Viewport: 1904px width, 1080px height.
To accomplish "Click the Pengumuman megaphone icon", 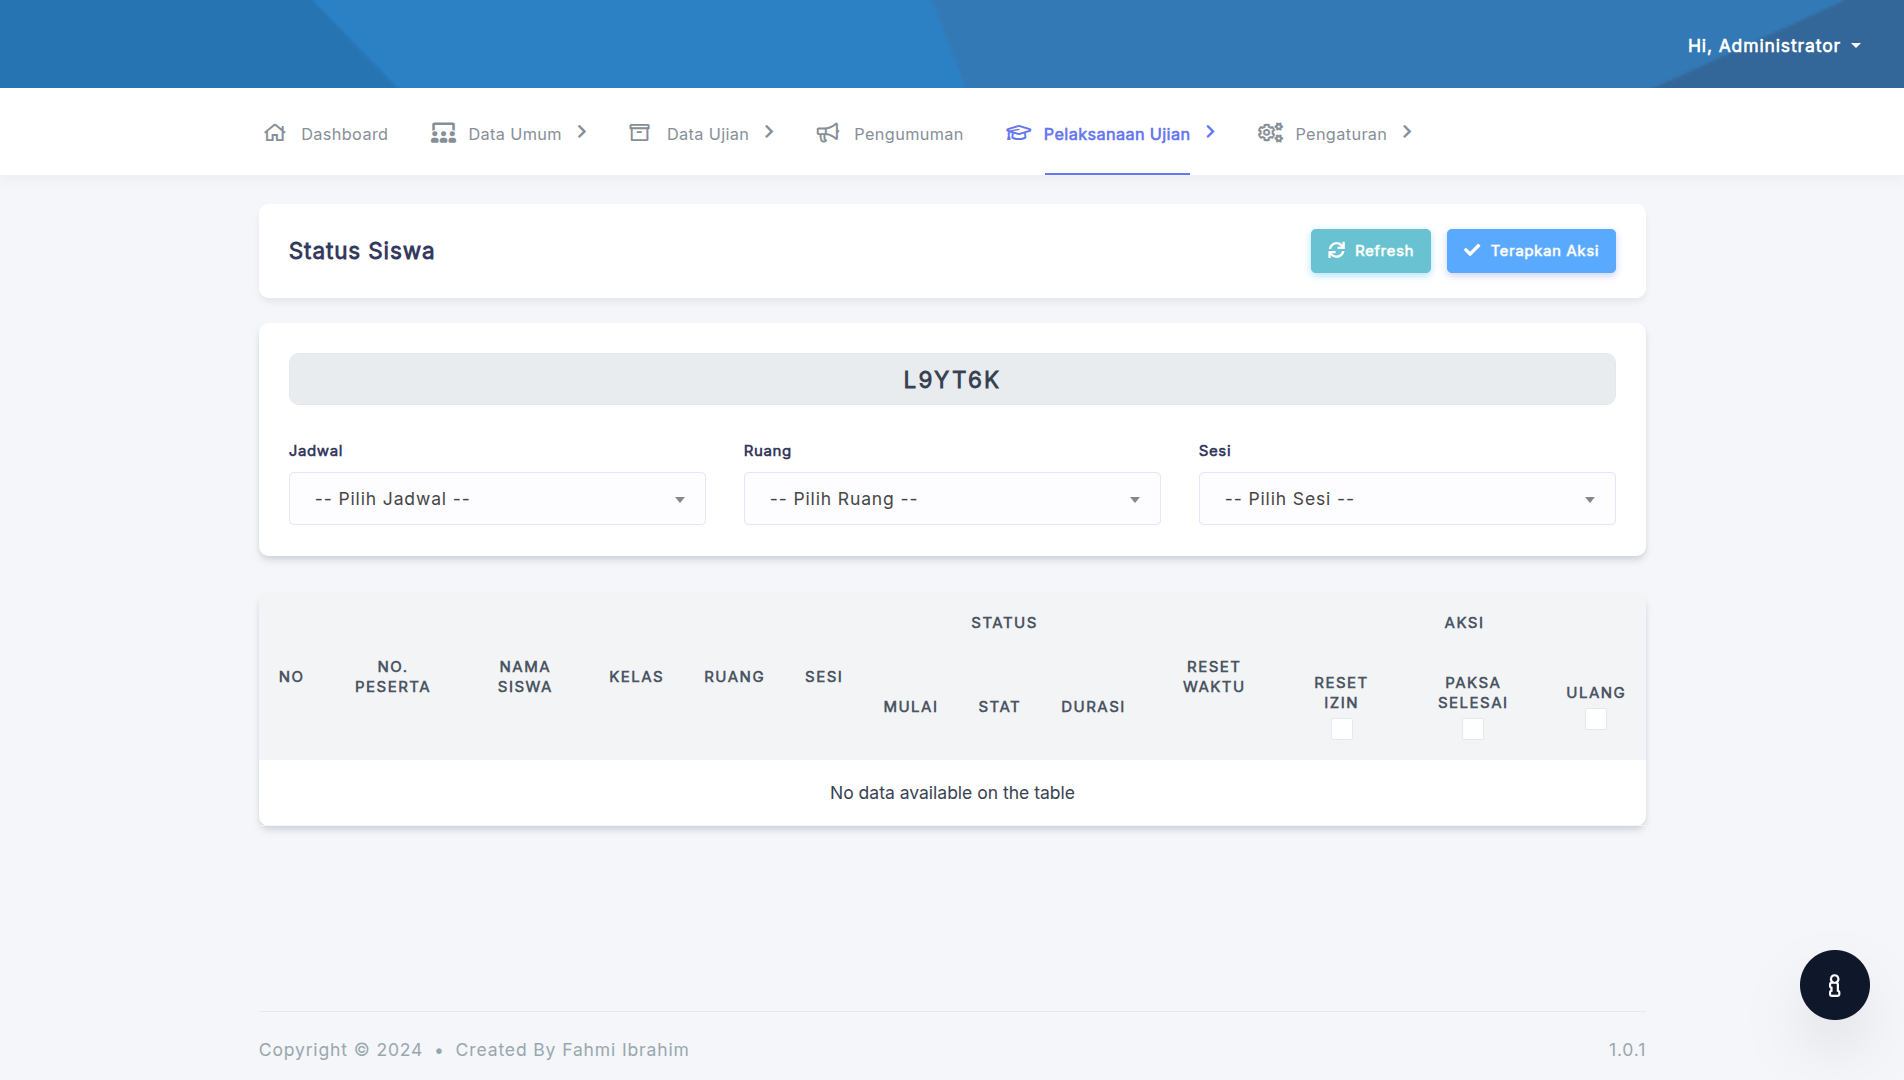I will [x=827, y=133].
